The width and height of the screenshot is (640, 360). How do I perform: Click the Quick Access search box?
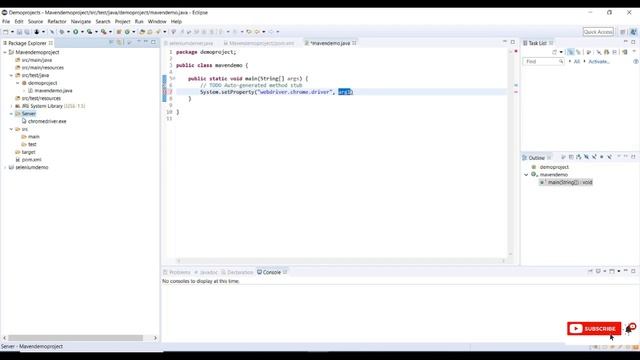click(x=598, y=32)
